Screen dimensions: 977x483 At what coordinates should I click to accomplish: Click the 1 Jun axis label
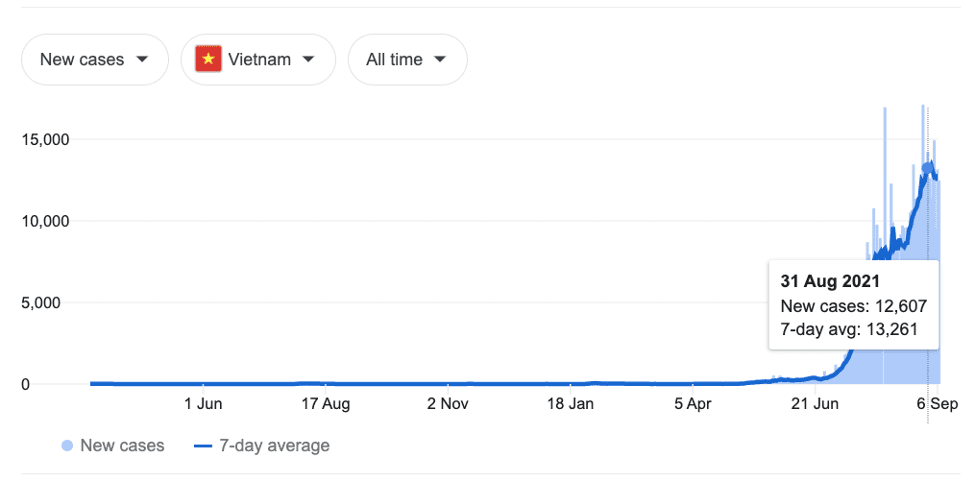tap(204, 404)
